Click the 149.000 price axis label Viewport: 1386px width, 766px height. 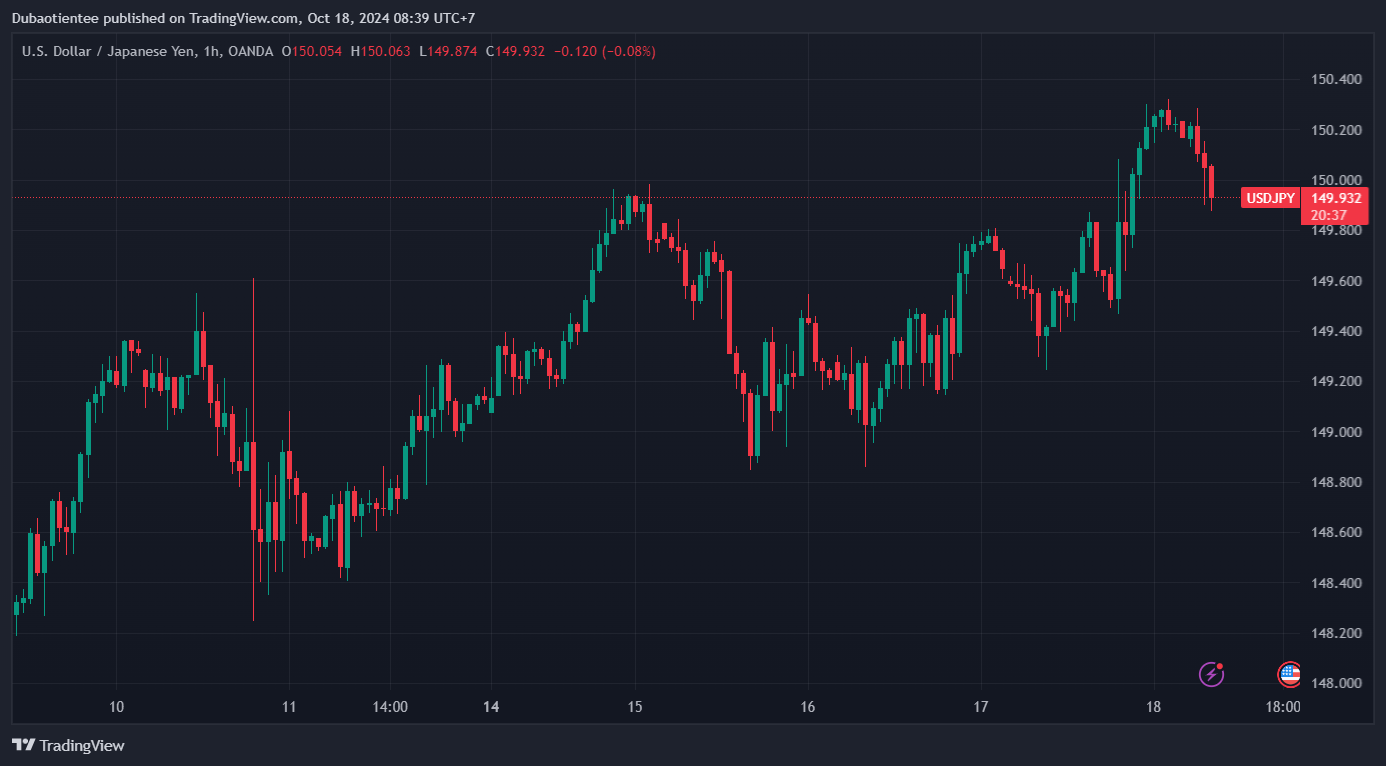tap(1337, 432)
